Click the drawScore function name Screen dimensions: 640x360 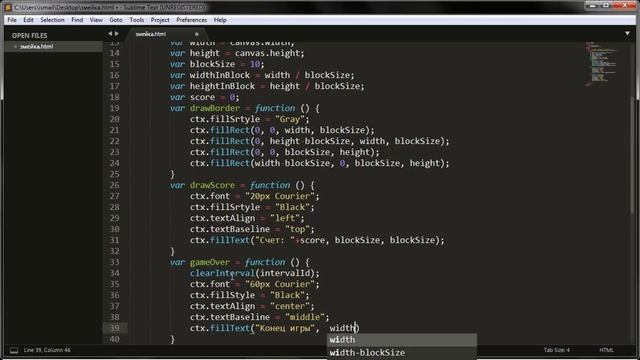coord(212,185)
